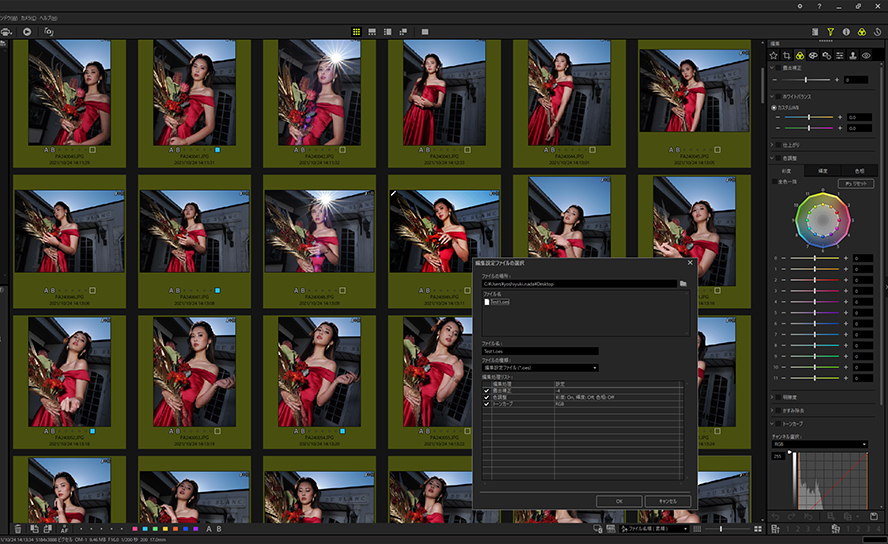The width and height of the screenshot is (888, 544).
Task: Expand the section above tone curve in edit panel
Action: click(x=772, y=410)
